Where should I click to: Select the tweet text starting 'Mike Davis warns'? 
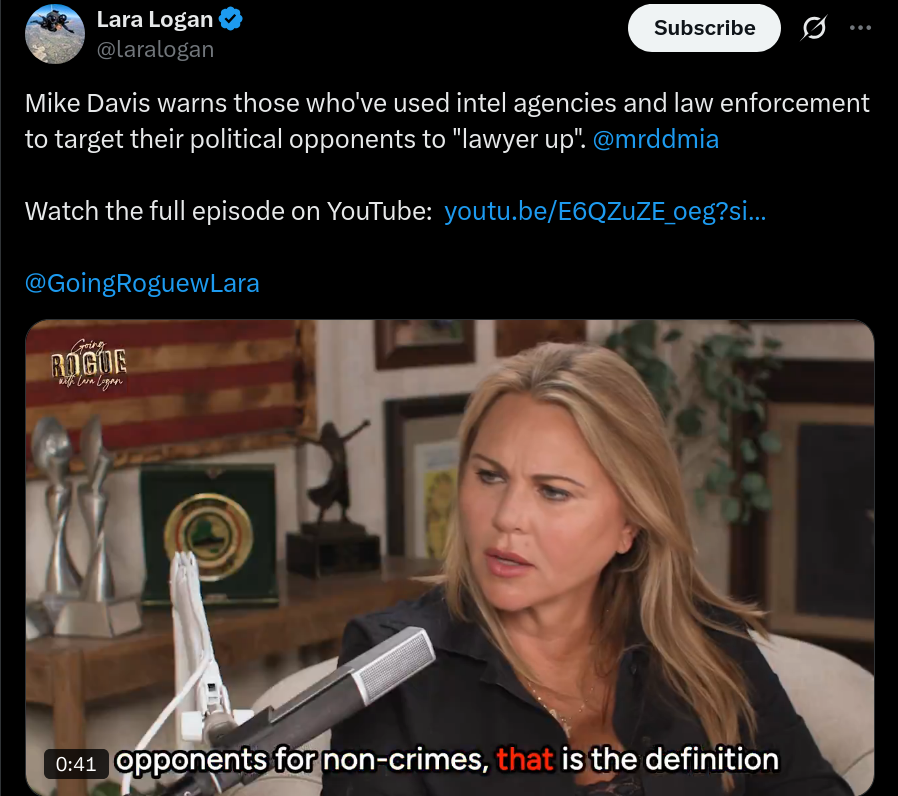click(x=447, y=121)
